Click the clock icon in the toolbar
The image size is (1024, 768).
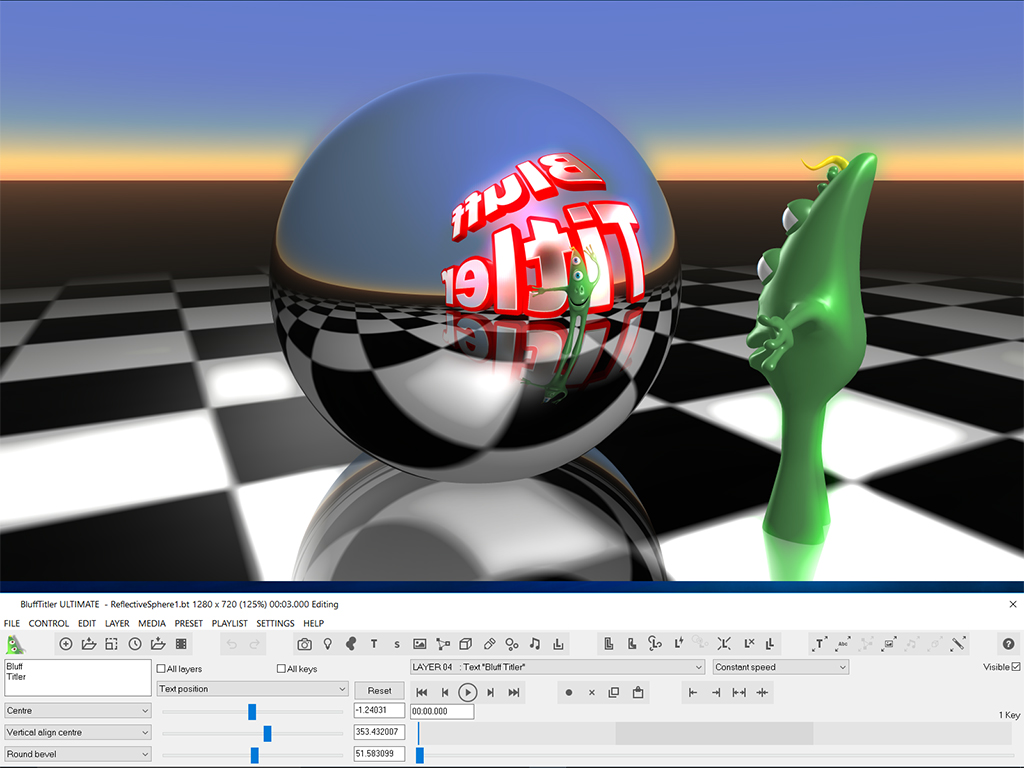click(135, 644)
